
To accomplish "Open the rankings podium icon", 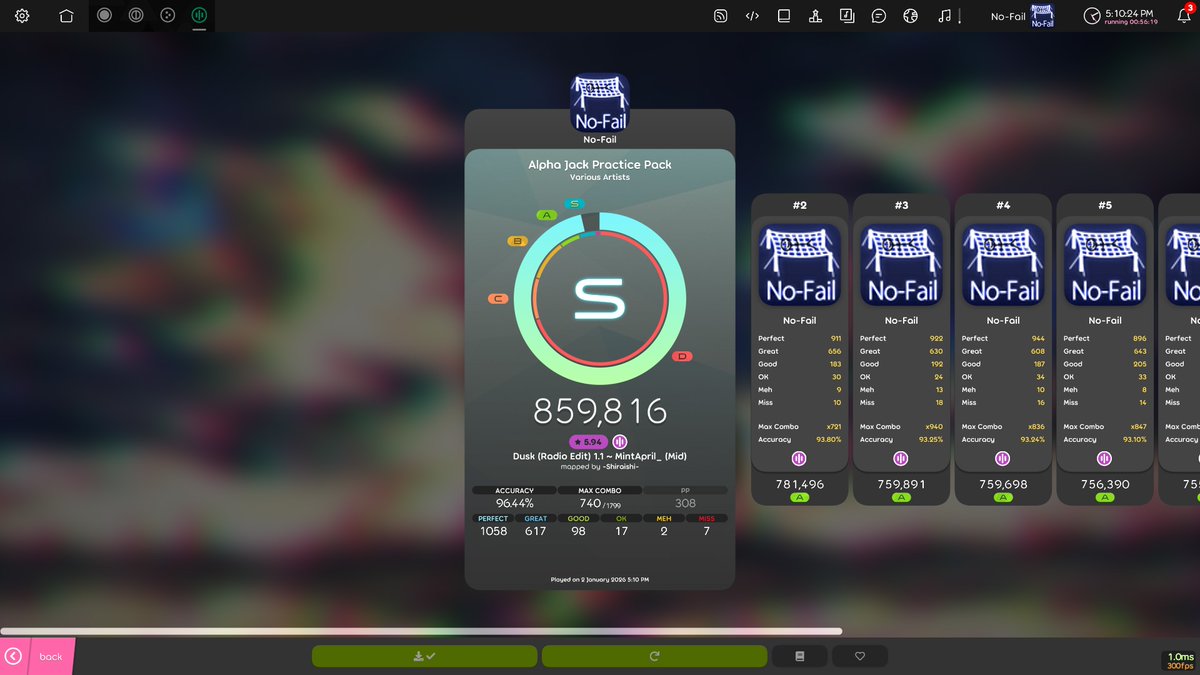I will click(815, 16).
